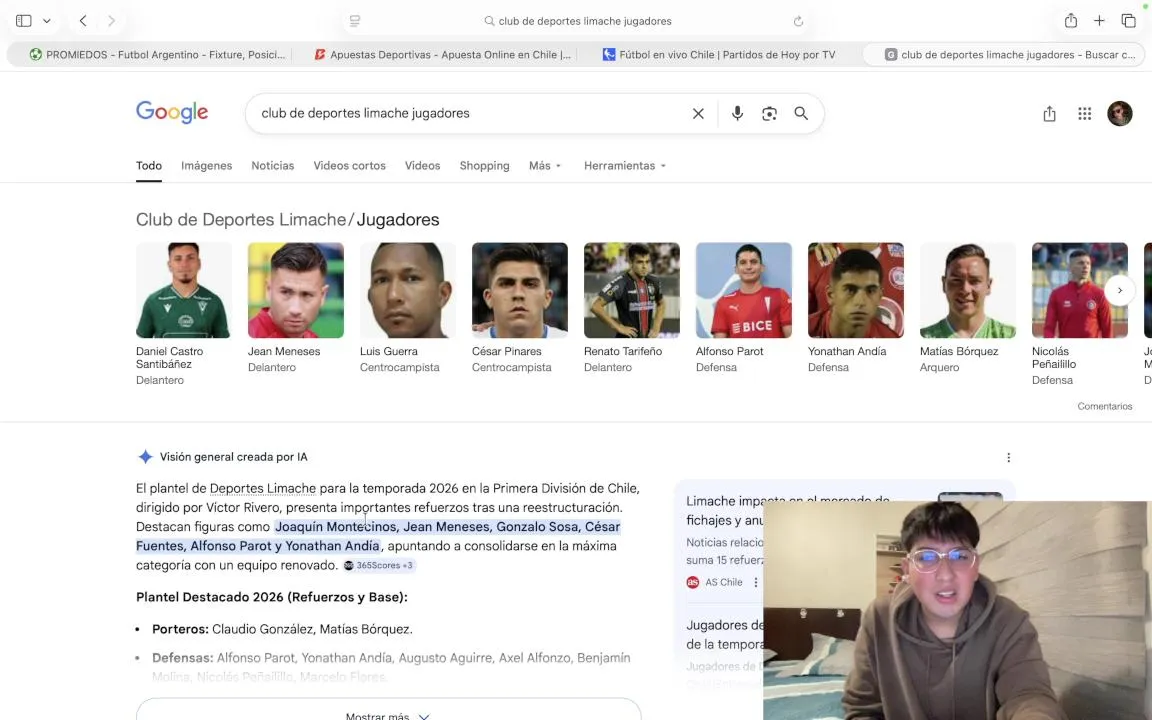Switch to Apuestas Deportivas tab

[x=442, y=54]
